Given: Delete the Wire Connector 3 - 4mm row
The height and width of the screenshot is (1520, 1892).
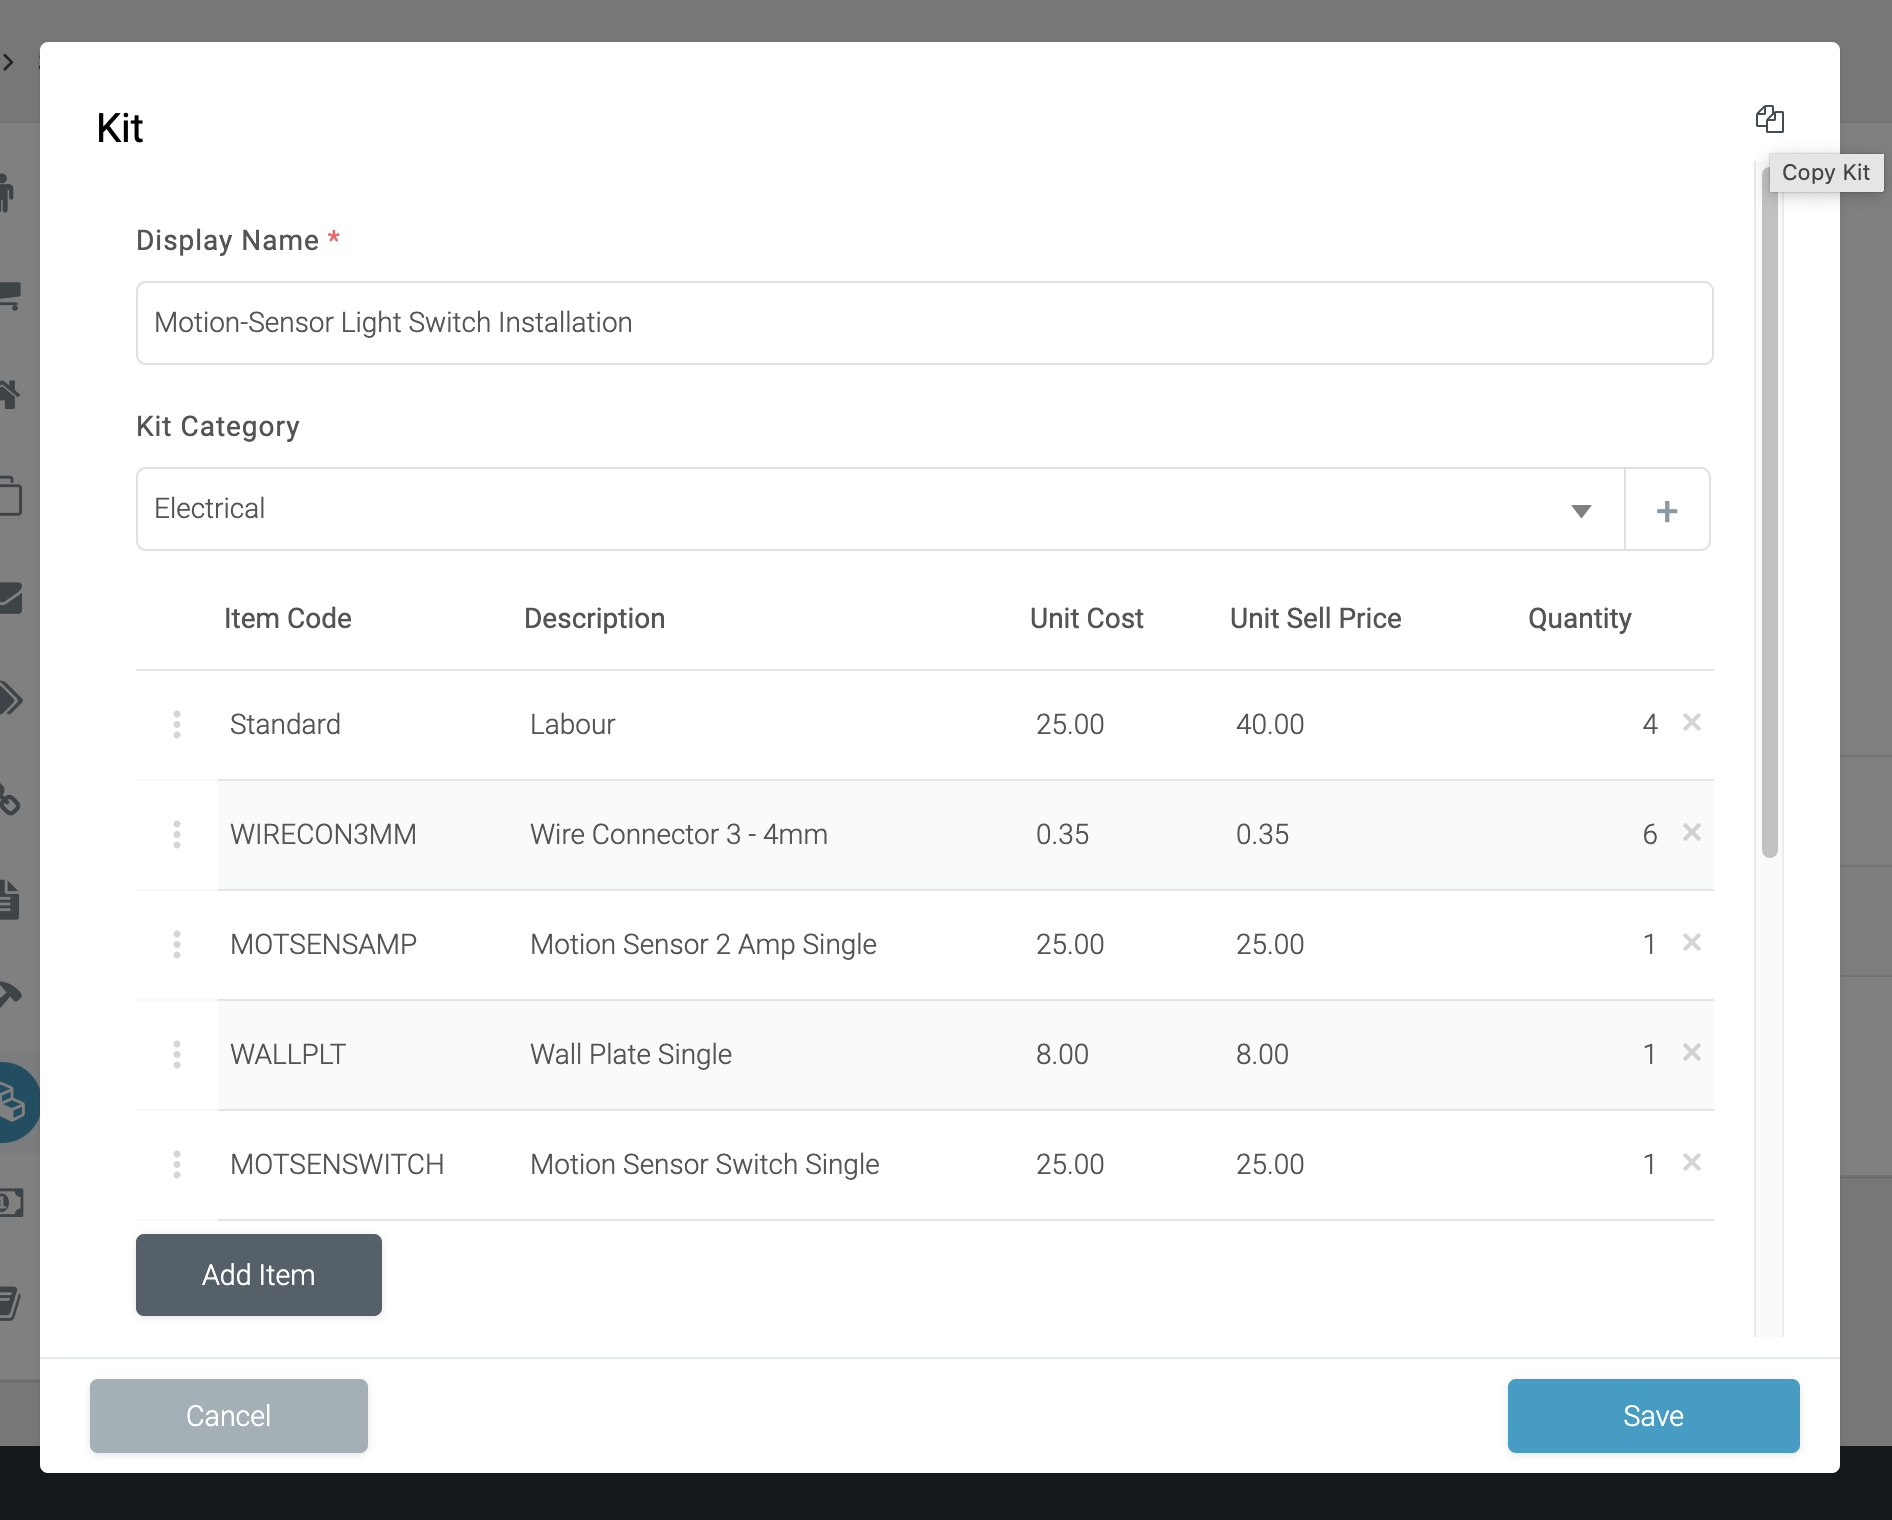Looking at the screenshot, I should pyautogui.click(x=1691, y=832).
